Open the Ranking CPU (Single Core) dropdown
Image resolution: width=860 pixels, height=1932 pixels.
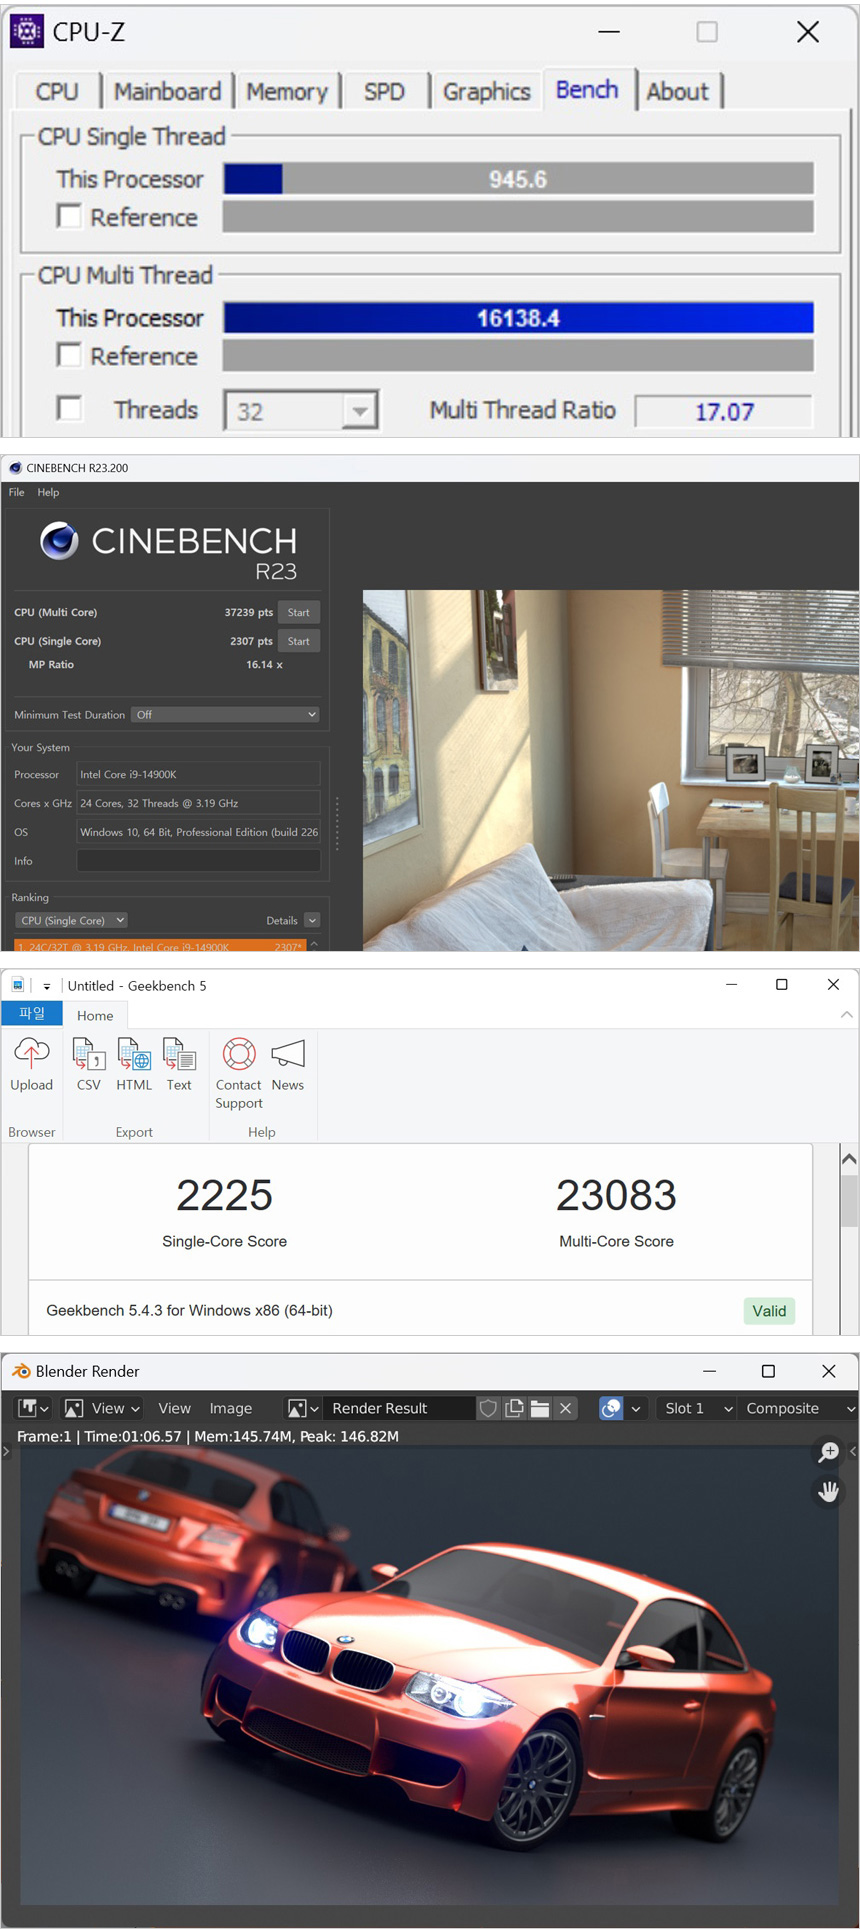pyautogui.click(x=71, y=920)
